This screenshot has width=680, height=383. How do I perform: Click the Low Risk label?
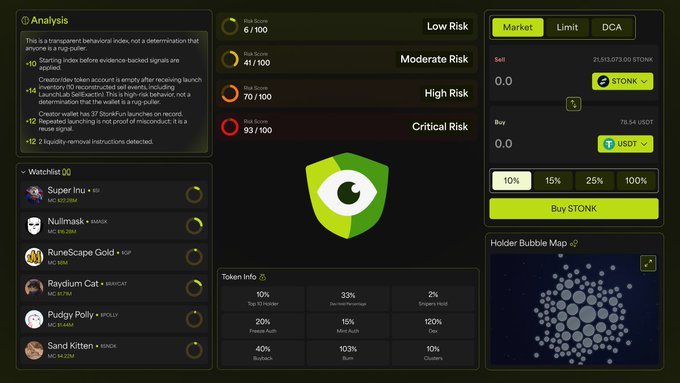447,26
